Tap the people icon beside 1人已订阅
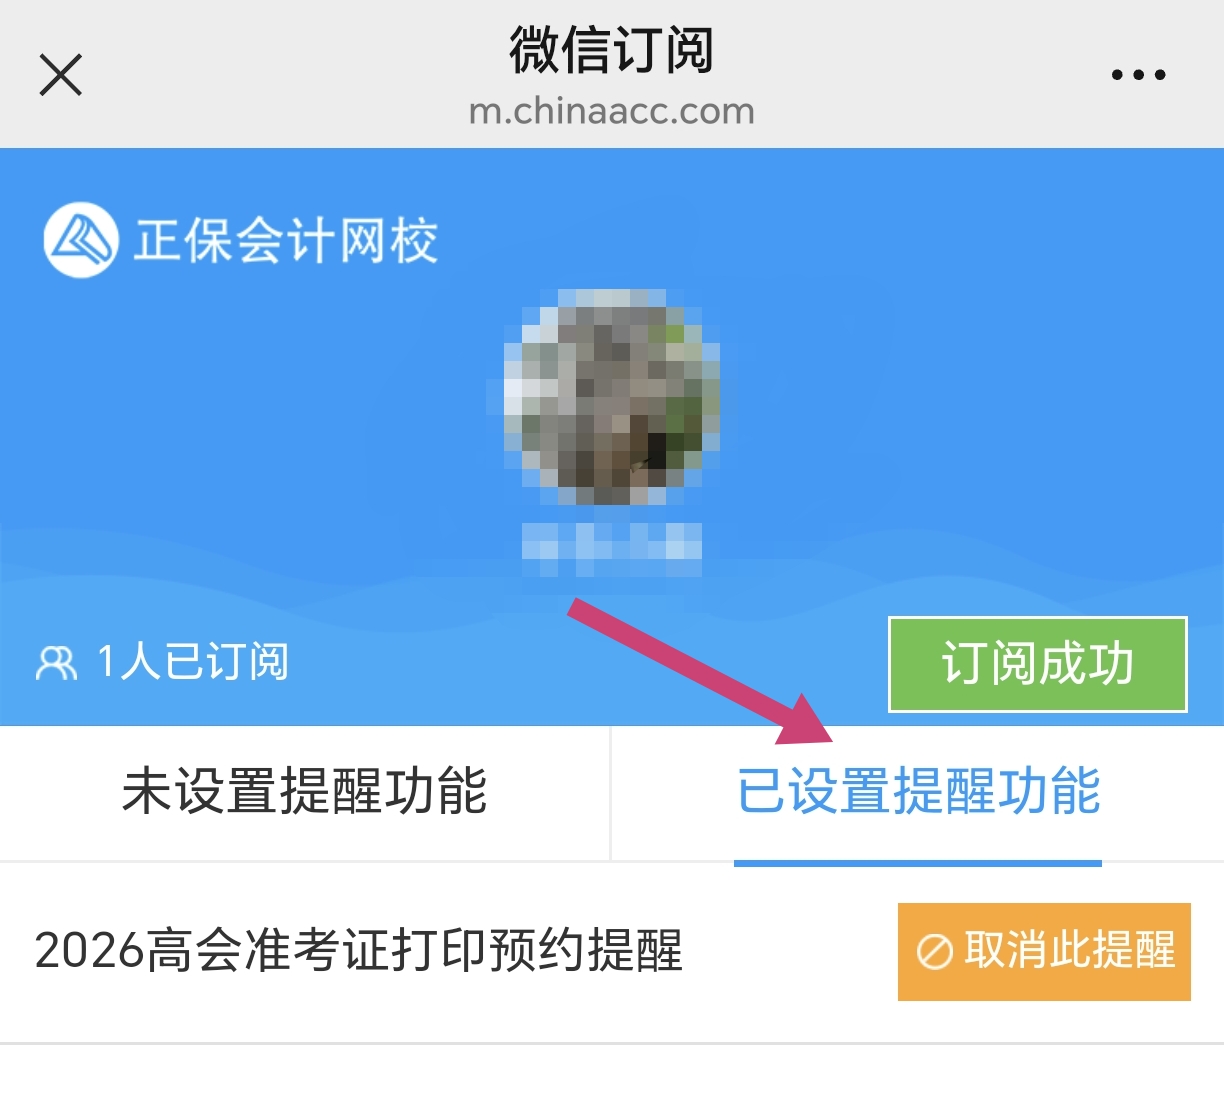Screen dimensions: 1224x1110 [56, 663]
